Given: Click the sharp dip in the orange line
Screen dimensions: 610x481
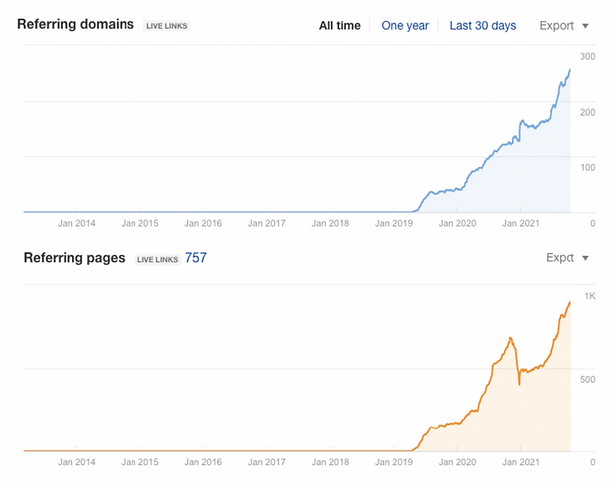Looking at the screenshot, I should pos(519,383).
